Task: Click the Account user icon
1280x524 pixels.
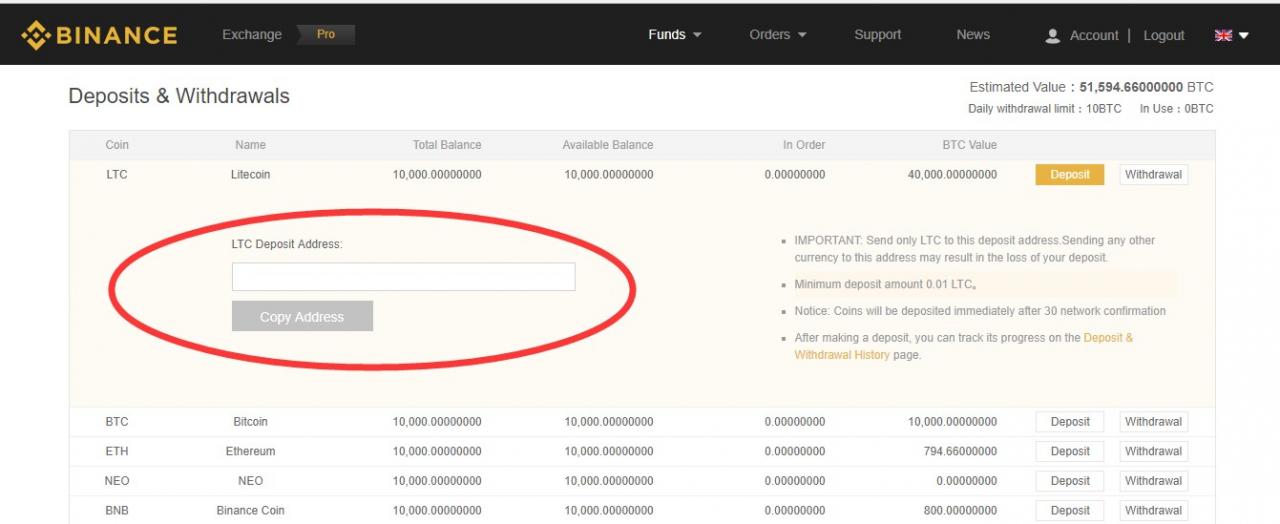Action: coord(1052,36)
